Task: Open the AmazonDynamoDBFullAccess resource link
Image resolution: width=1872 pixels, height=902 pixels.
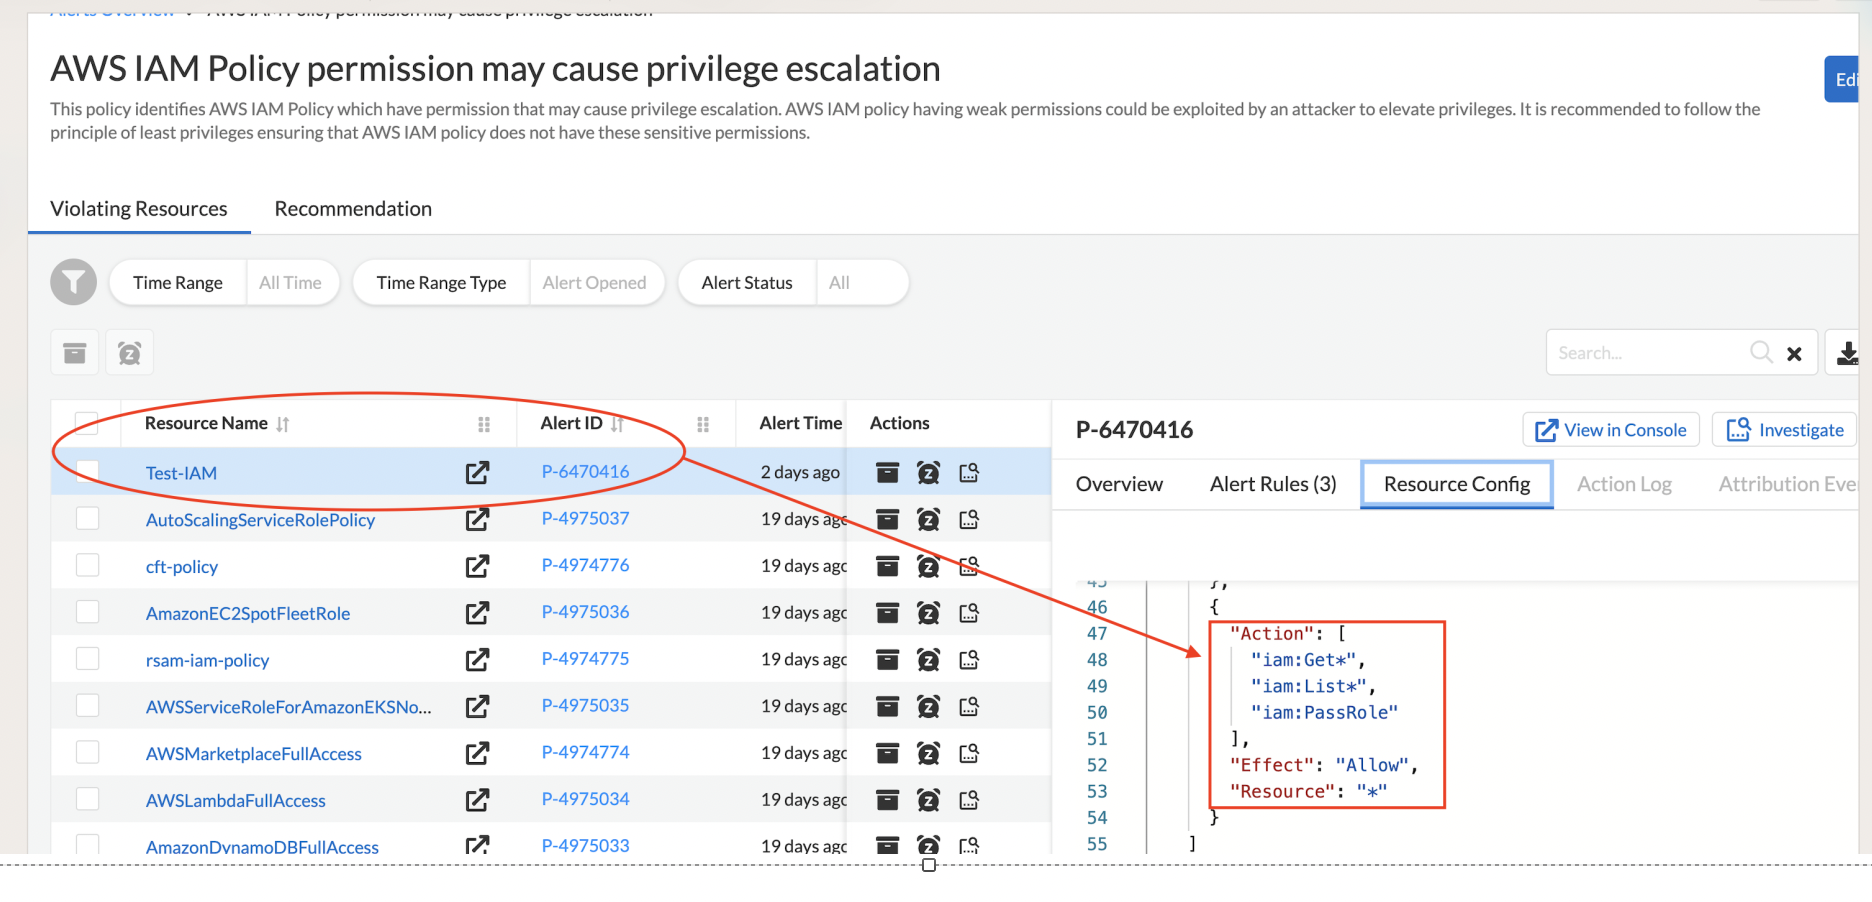Action: (x=262, y=847)
